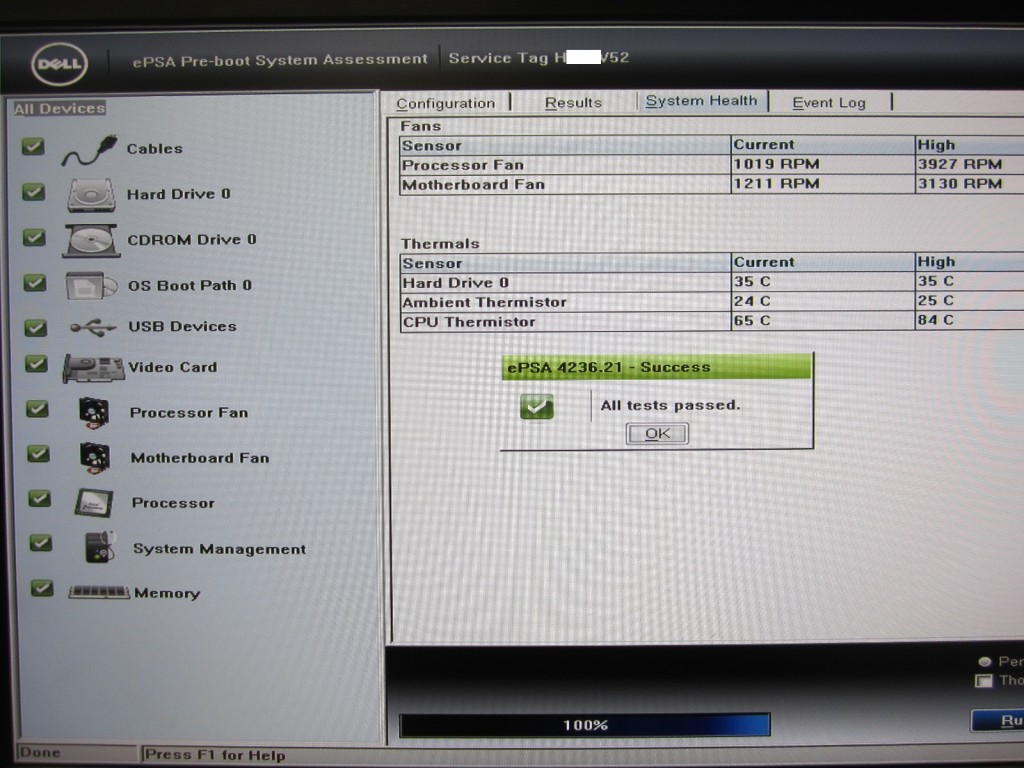Screen dimensions: 1024x768
Task: Toggle the Hard Drive 0 checkbox
Action: [x=33, y=192]
